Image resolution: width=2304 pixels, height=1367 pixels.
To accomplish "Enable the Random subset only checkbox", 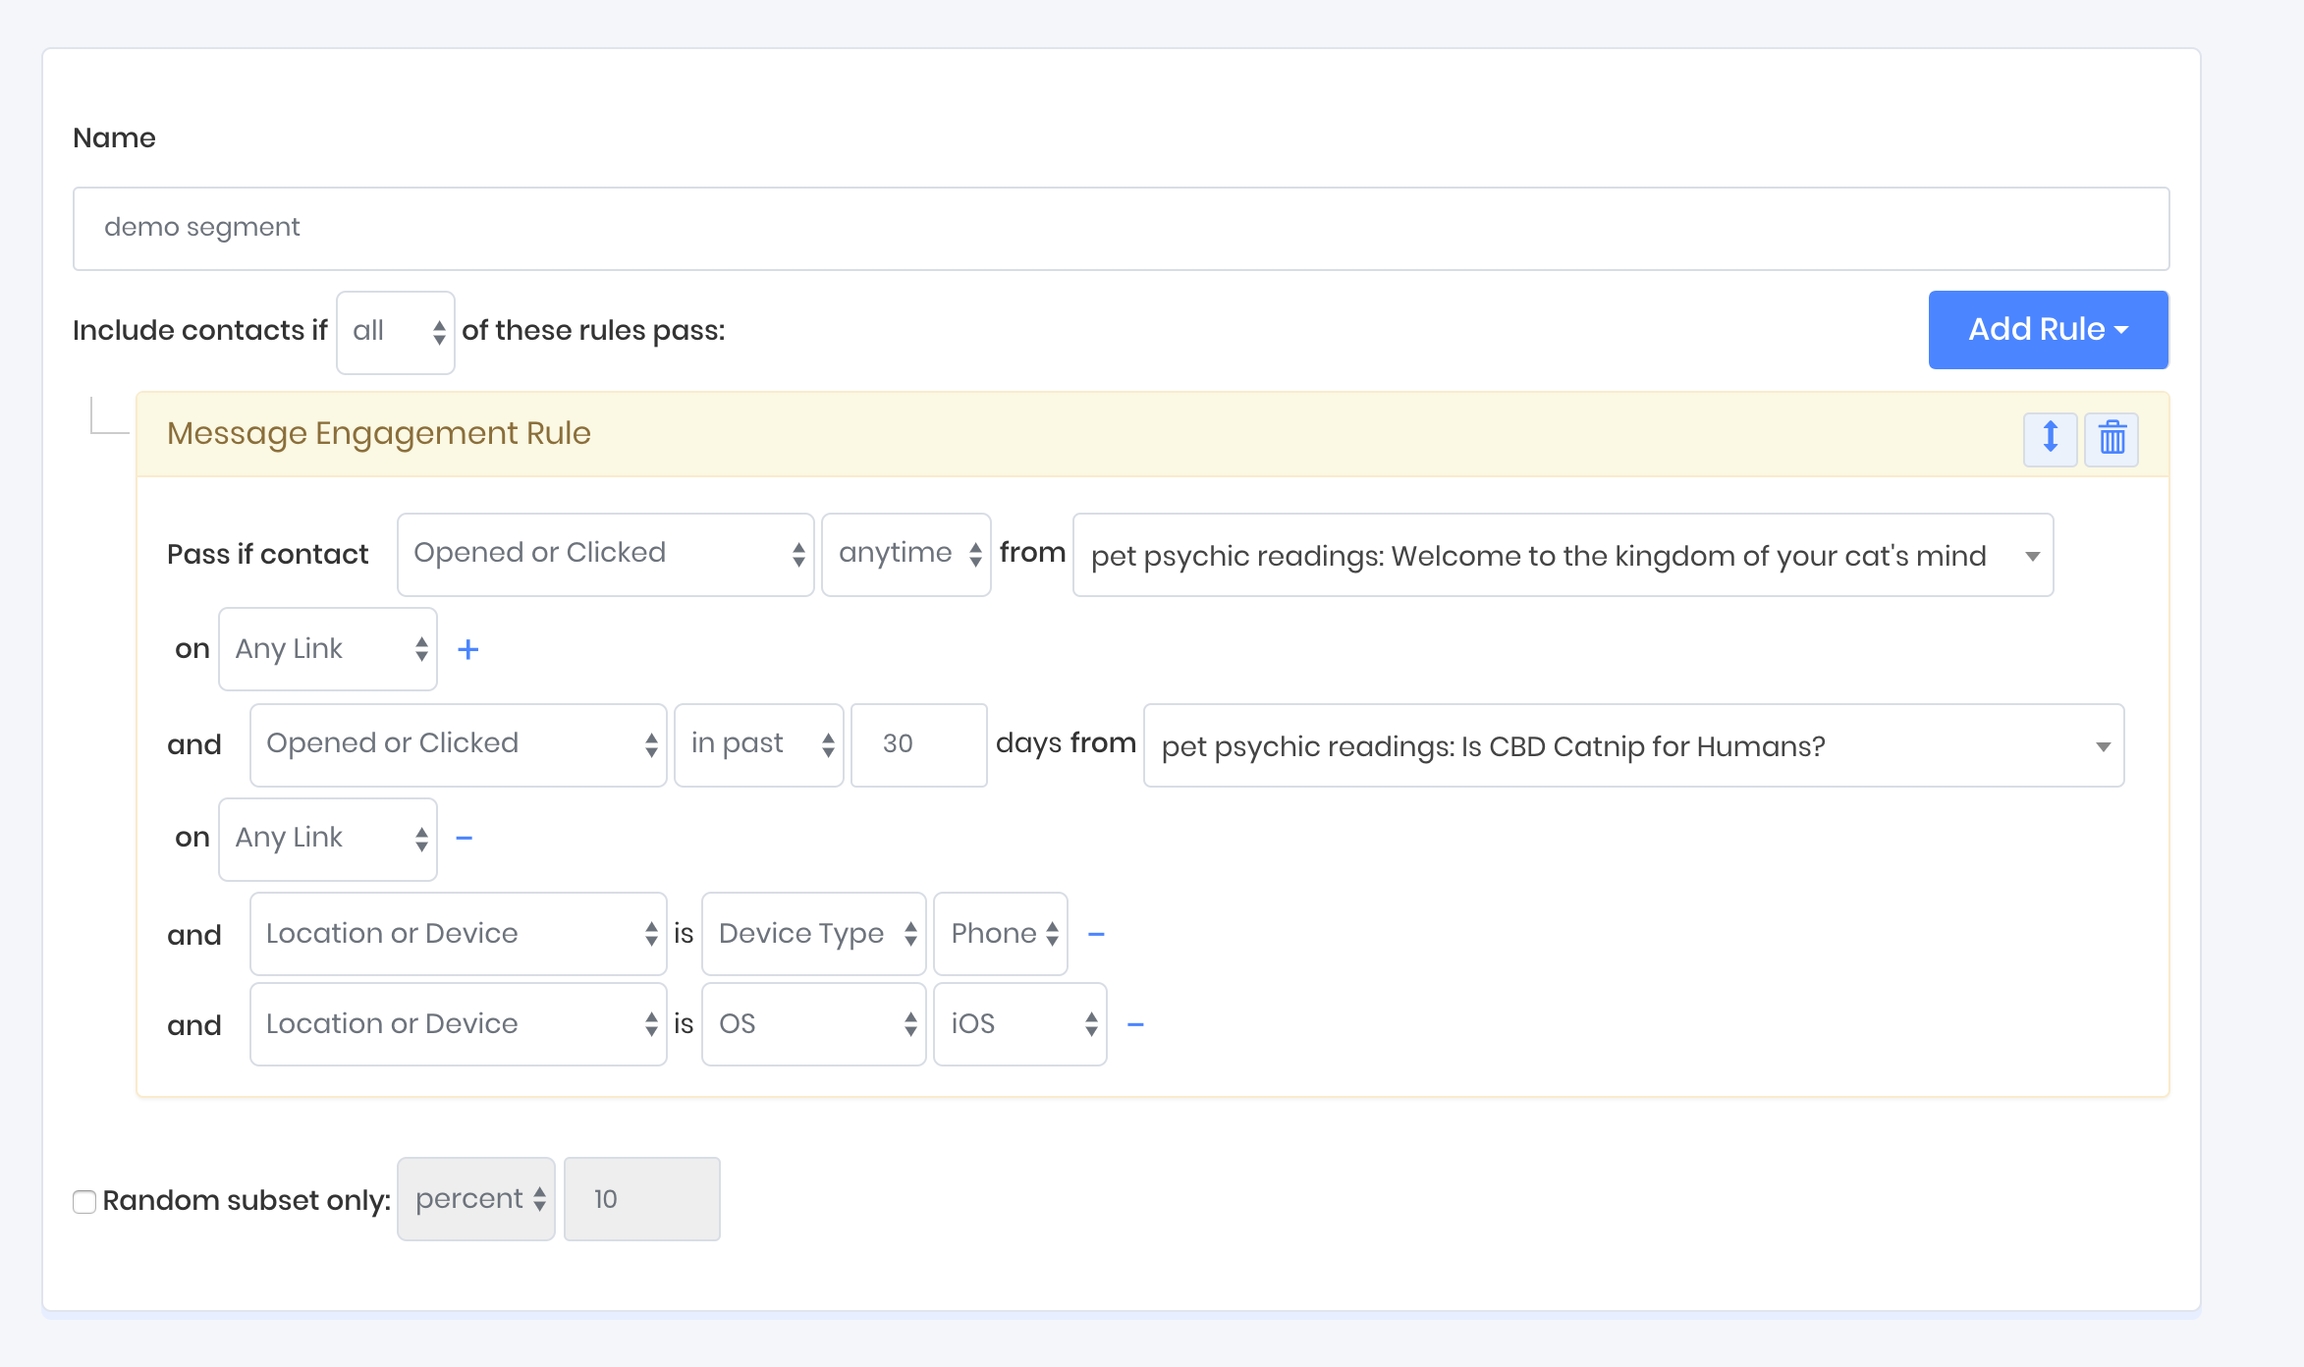I will [85, 1201].
